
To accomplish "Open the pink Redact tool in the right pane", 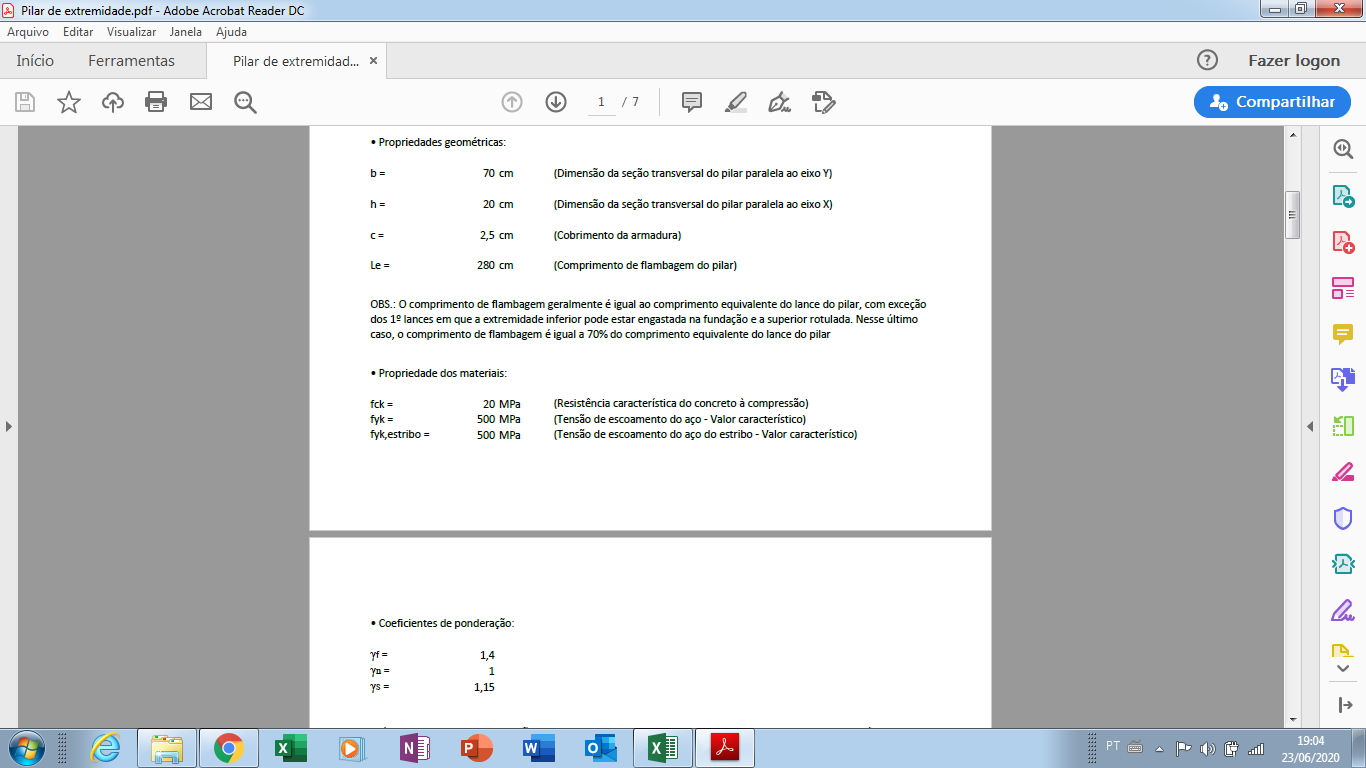I will (x=1342, y=472).
